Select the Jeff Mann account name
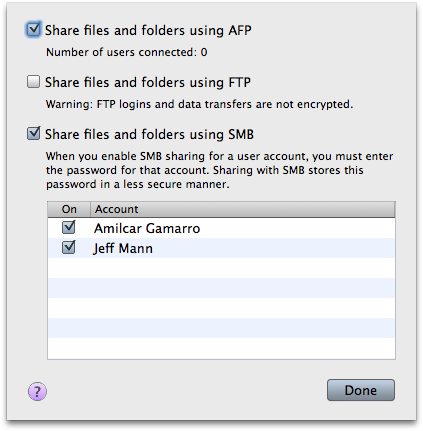Image resolution: width=423 pixels, height=431 pixels. (123, 249)
